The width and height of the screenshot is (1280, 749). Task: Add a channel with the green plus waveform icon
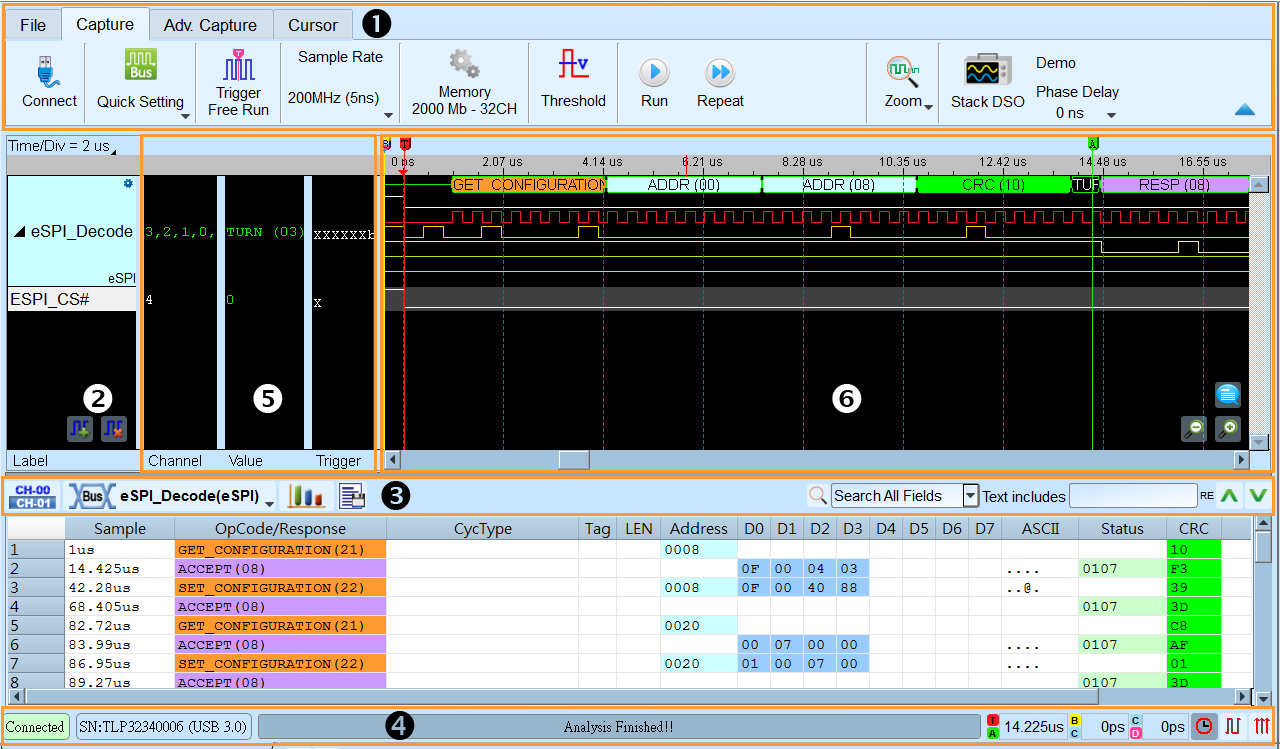[x=80, y=428]
